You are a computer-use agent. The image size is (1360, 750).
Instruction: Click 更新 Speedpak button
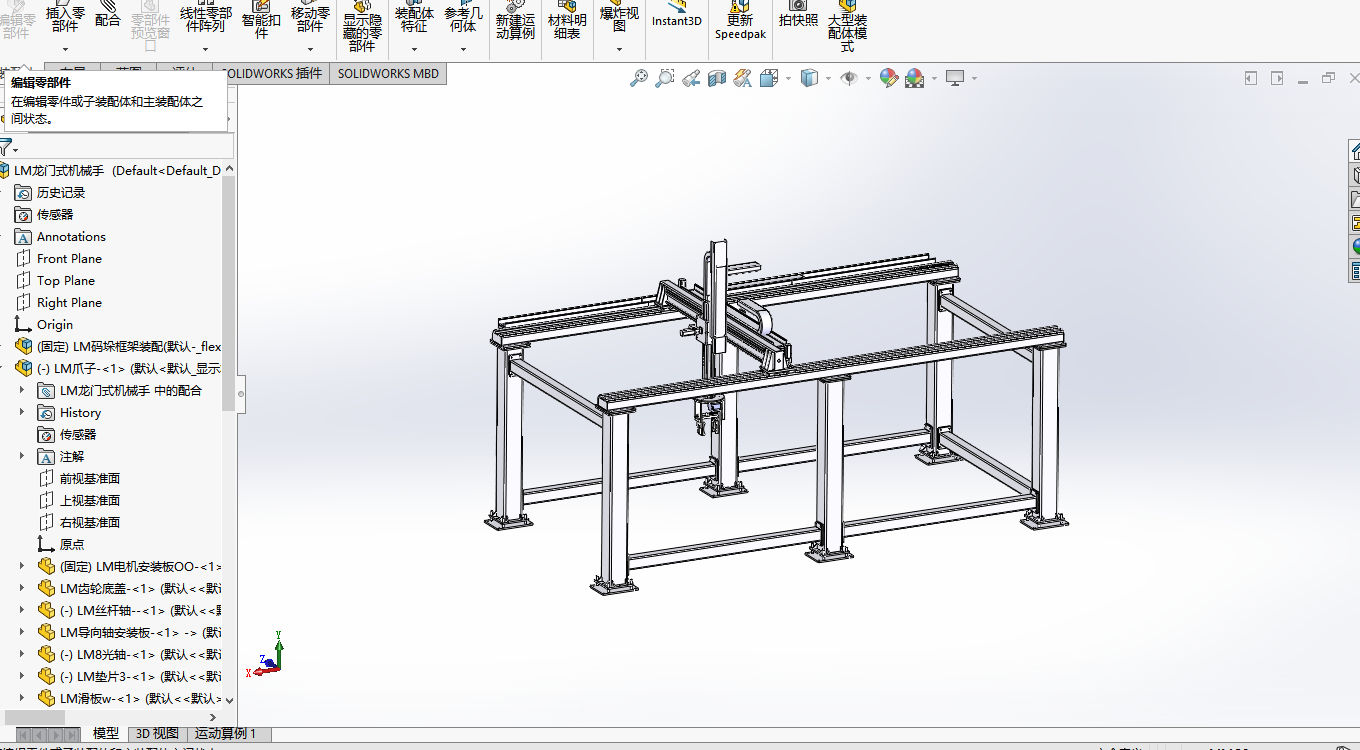pyautogui.click(x=740, y=22)
